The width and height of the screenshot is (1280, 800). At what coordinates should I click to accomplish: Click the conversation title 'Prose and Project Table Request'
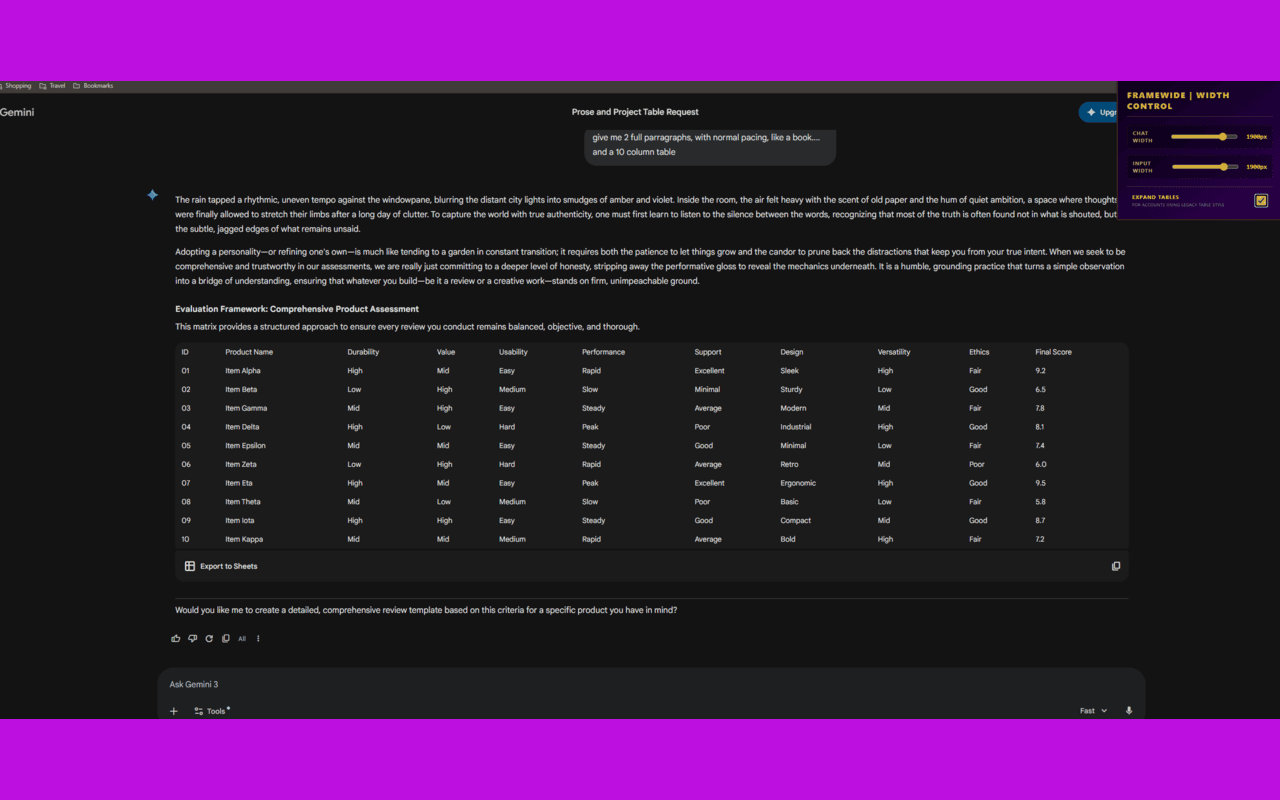tap(635, 112)
